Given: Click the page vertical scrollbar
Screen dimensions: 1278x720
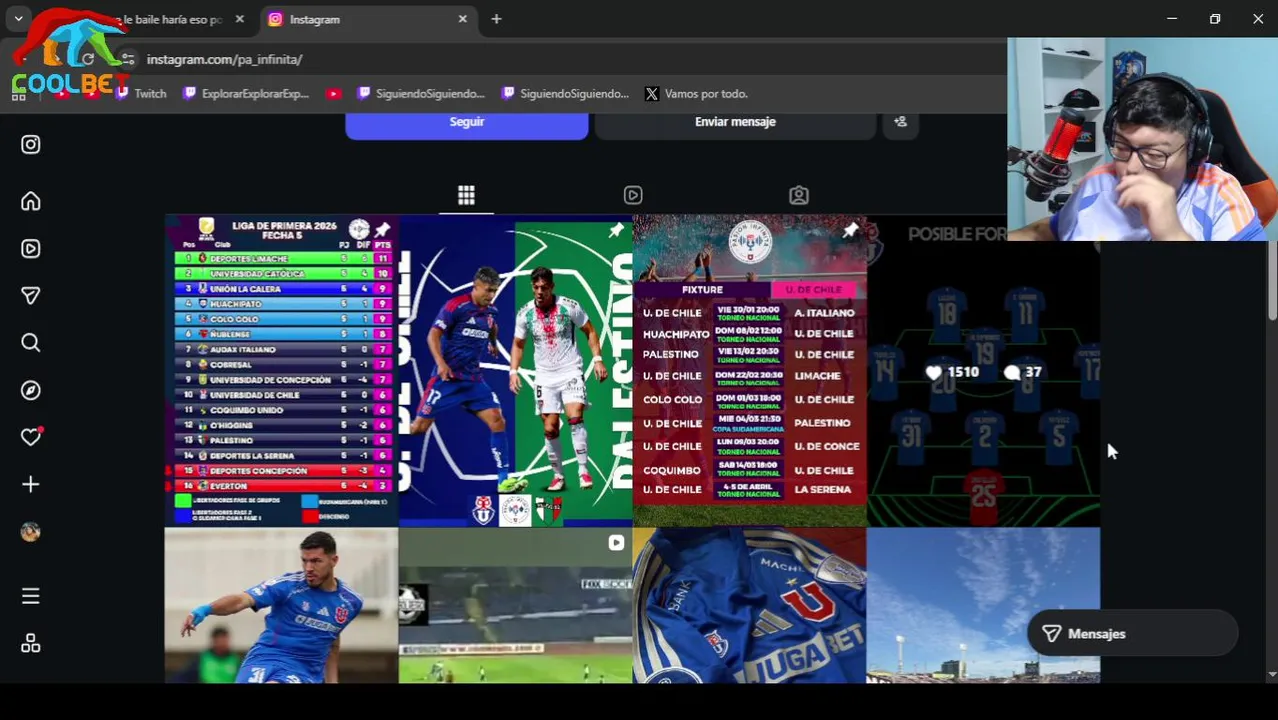Looking at the screenshot, I should (x=1272, y=280).
